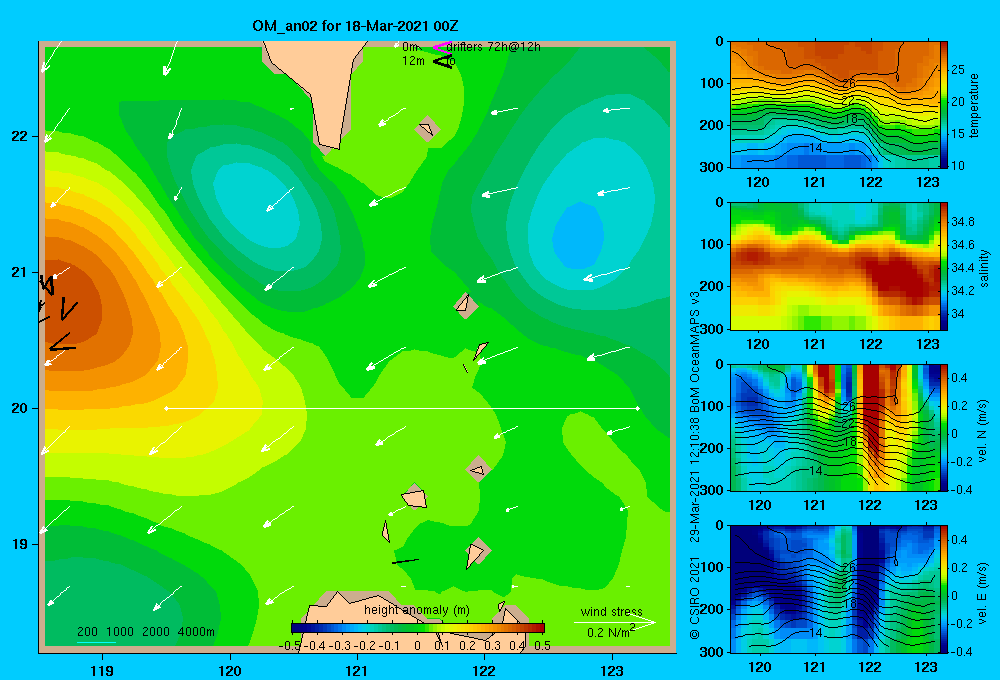Click the magenta drifter arrow legend symbol
1000x680 pixels.
coord(441,47)
